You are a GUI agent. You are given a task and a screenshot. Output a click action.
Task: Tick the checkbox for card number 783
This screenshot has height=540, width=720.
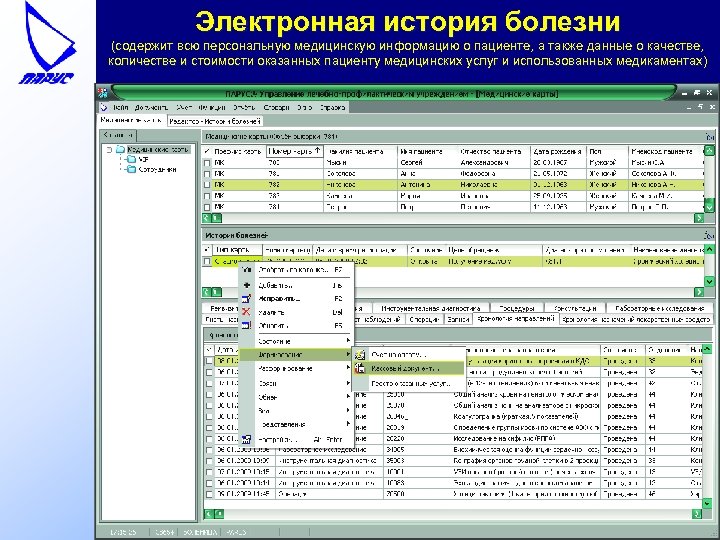pos(207,196)
